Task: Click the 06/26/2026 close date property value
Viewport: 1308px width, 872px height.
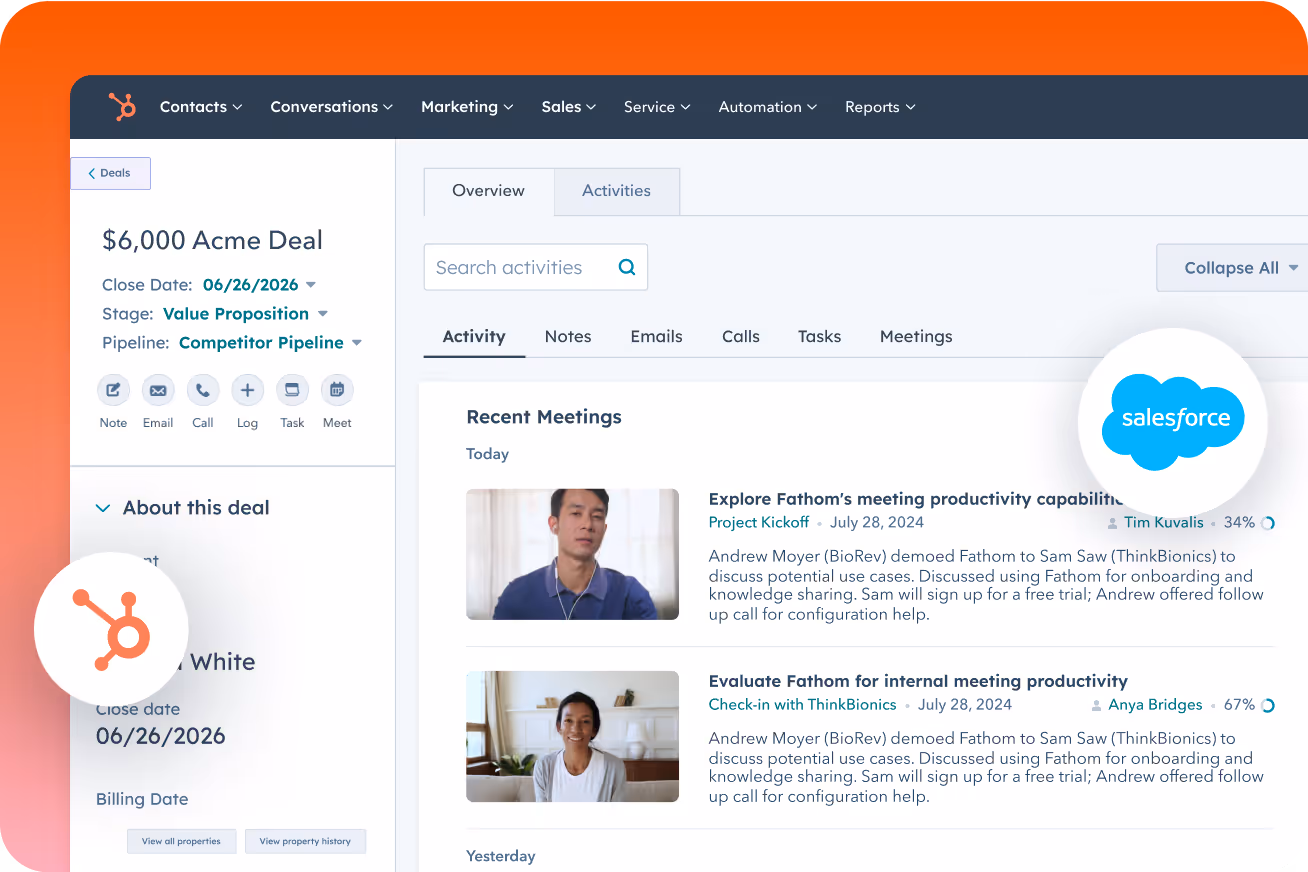Action: (161, 737)
